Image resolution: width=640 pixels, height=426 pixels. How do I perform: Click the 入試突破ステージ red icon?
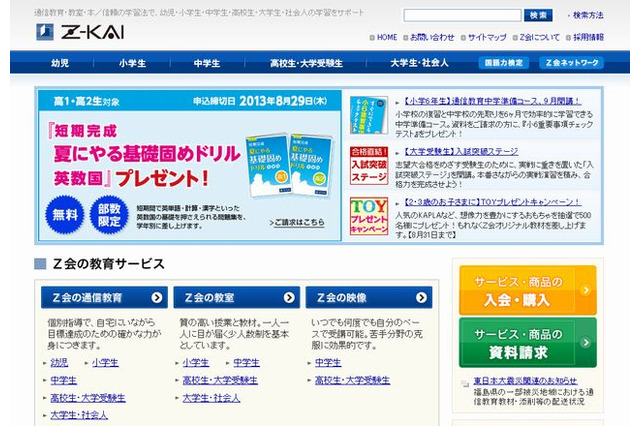(x=369, y=166)
